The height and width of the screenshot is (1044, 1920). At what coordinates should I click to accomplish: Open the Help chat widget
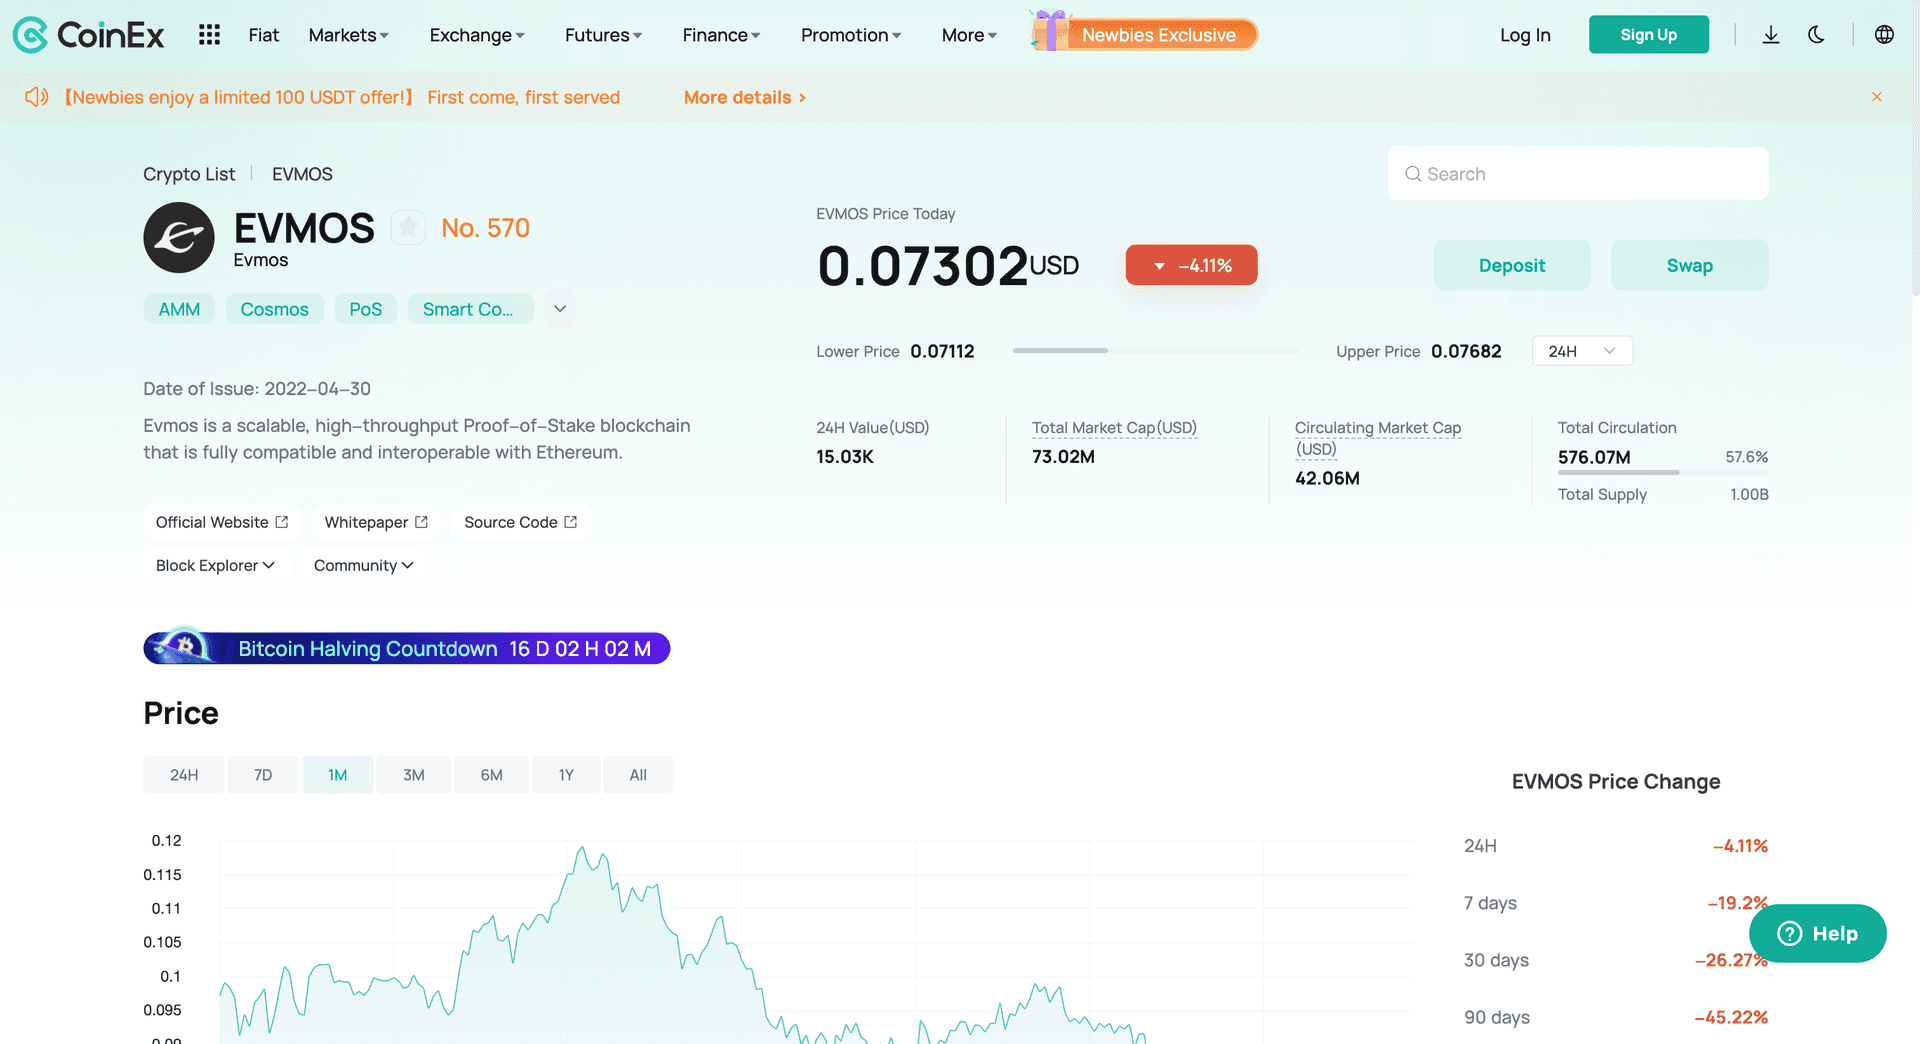1817,934
